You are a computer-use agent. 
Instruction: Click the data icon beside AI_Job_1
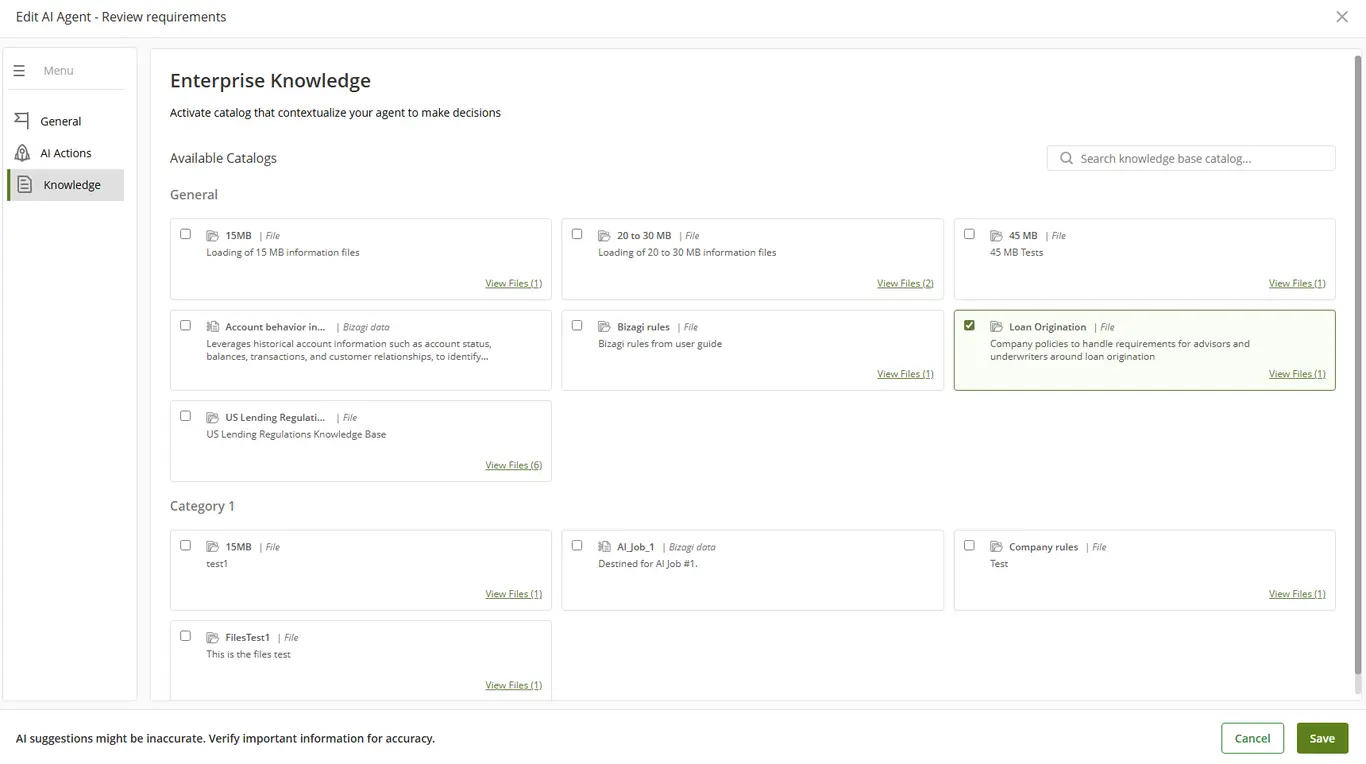[x=604, y=547]
